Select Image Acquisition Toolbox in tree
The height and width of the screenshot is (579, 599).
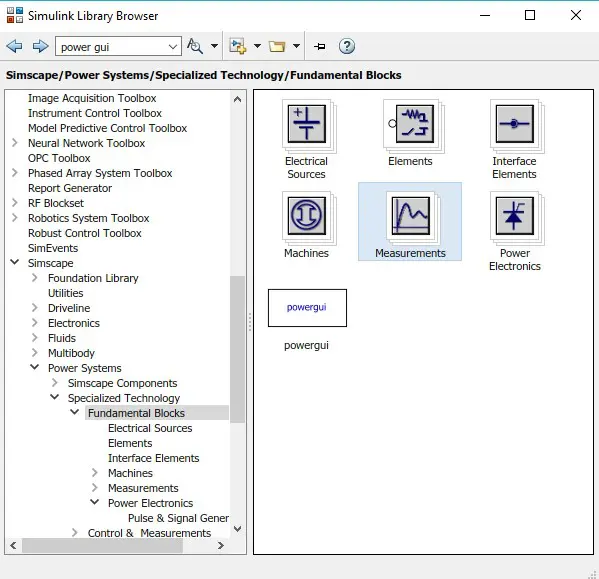[x=92, y=98]
